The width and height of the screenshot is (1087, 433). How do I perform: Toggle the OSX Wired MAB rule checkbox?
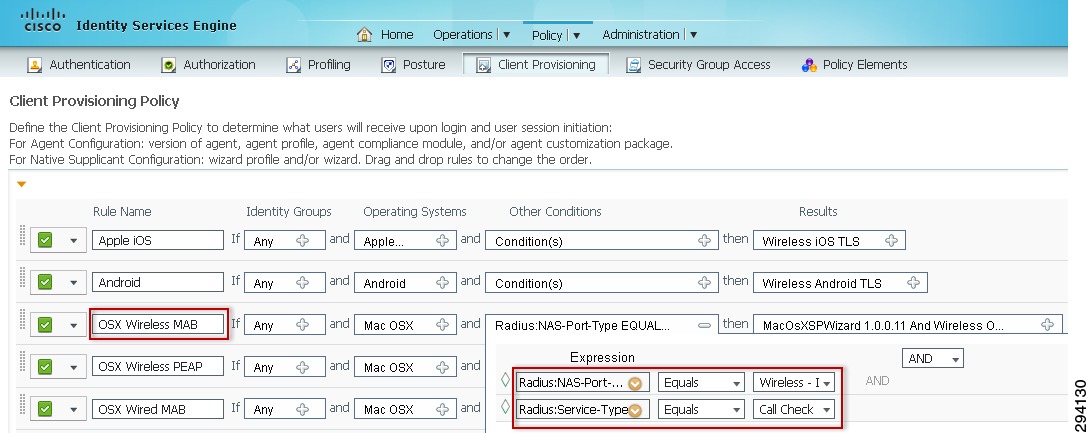coord(45,409)
